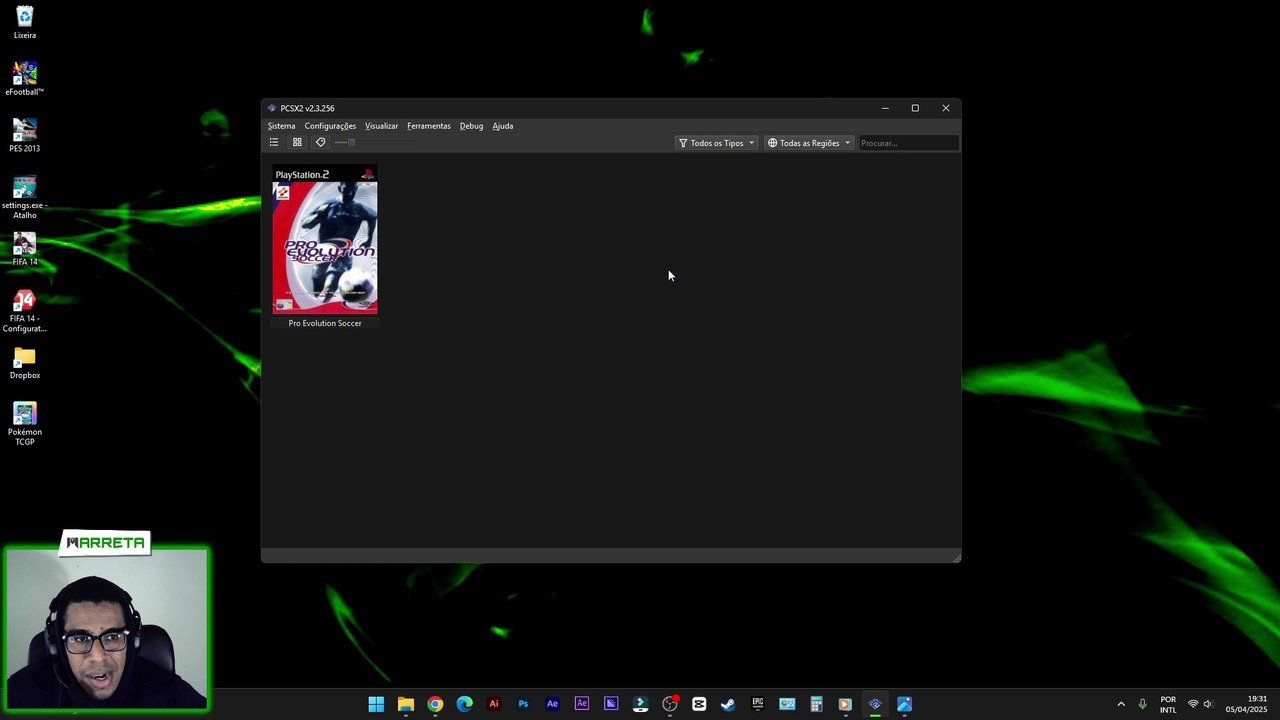
Task: Select the FIFA 14 desktop shortcut
Action: 25,249
